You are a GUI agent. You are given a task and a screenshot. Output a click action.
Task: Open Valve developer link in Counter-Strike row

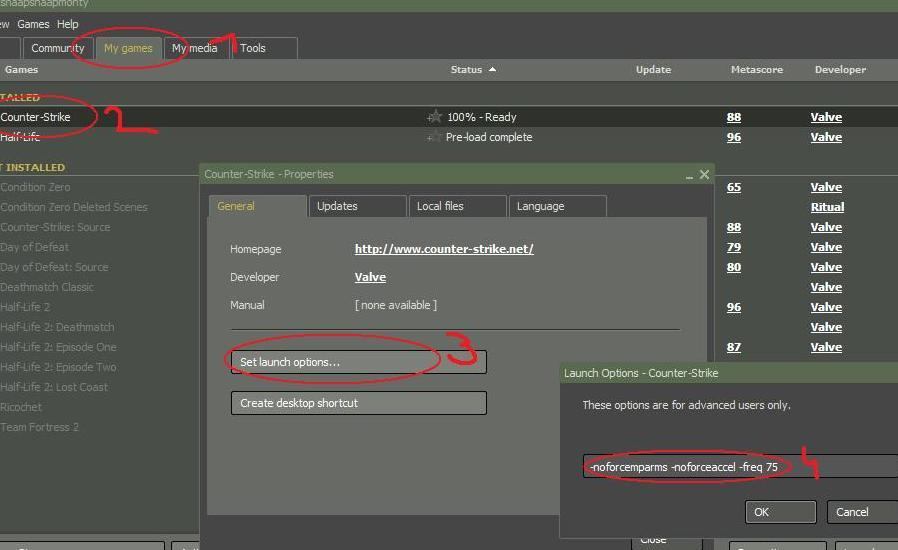(826, 117)
